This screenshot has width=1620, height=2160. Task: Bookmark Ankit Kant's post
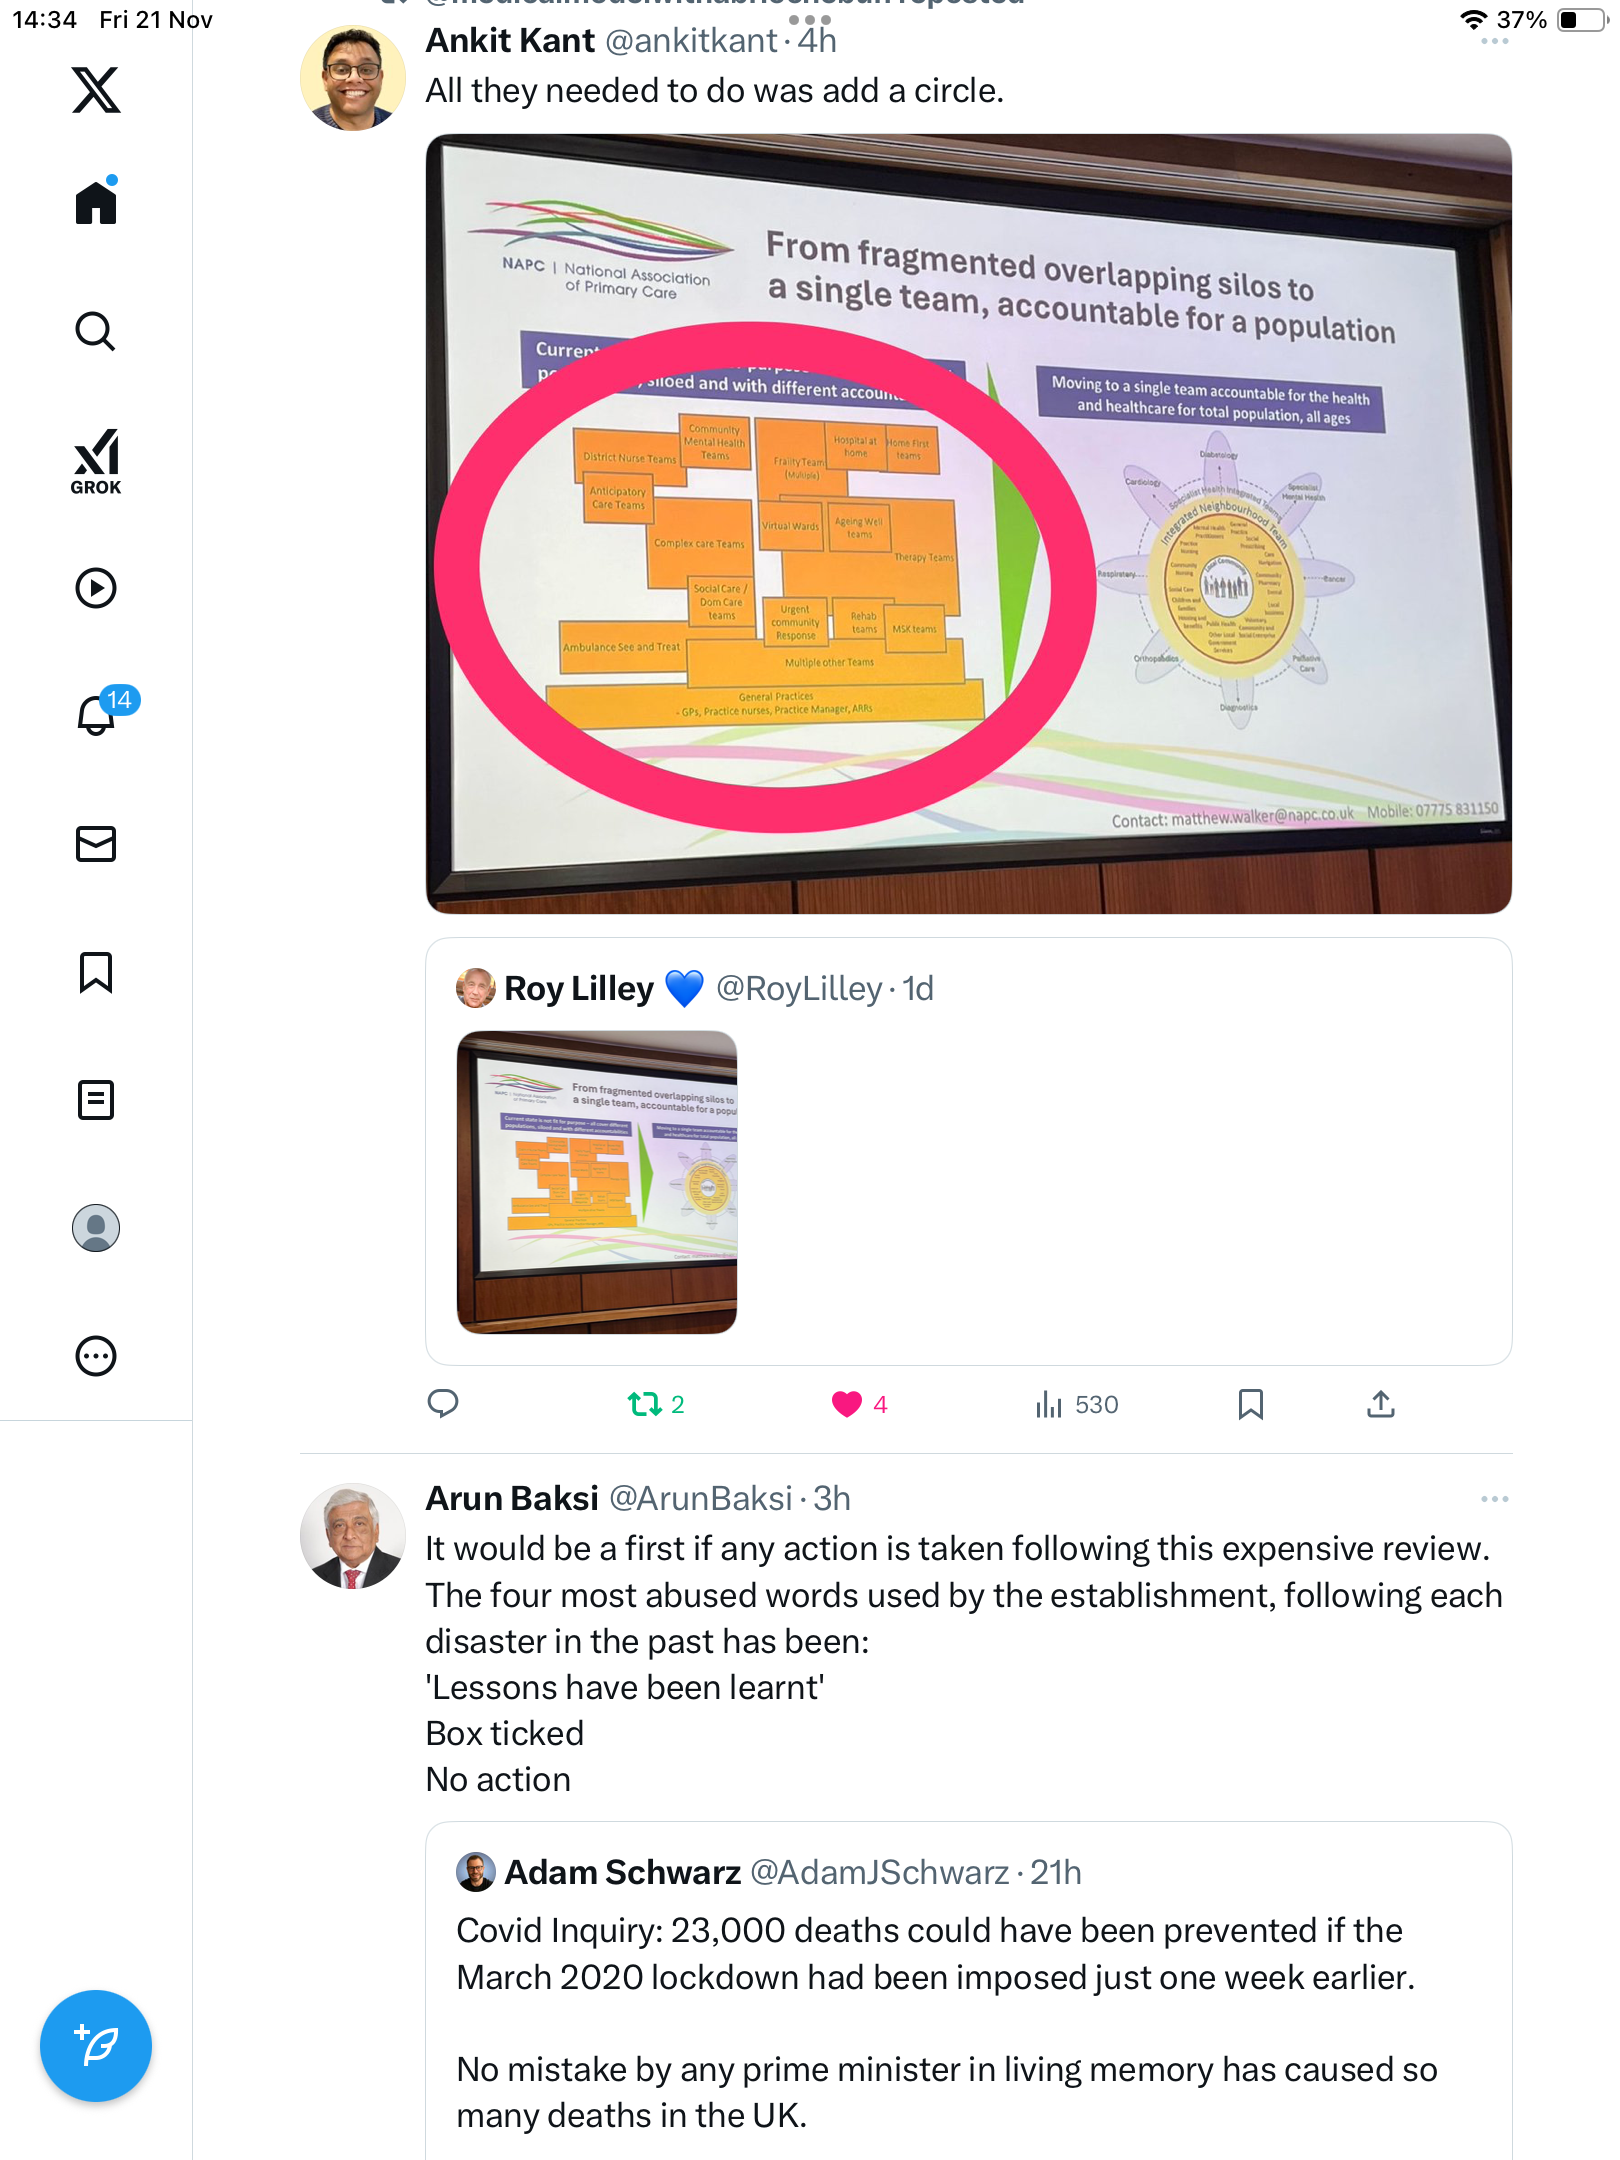tap(1250, 1405)
